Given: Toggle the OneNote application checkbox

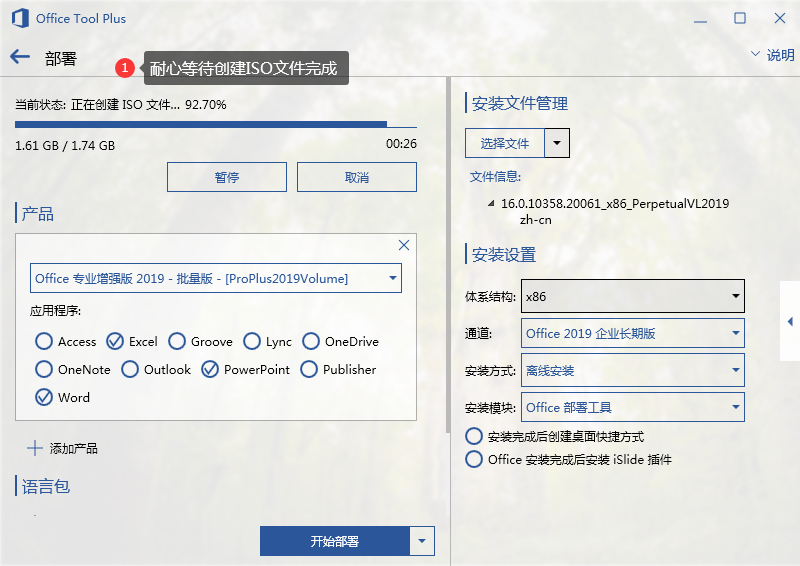Looking at the screenshot, I should coord(44,369).
